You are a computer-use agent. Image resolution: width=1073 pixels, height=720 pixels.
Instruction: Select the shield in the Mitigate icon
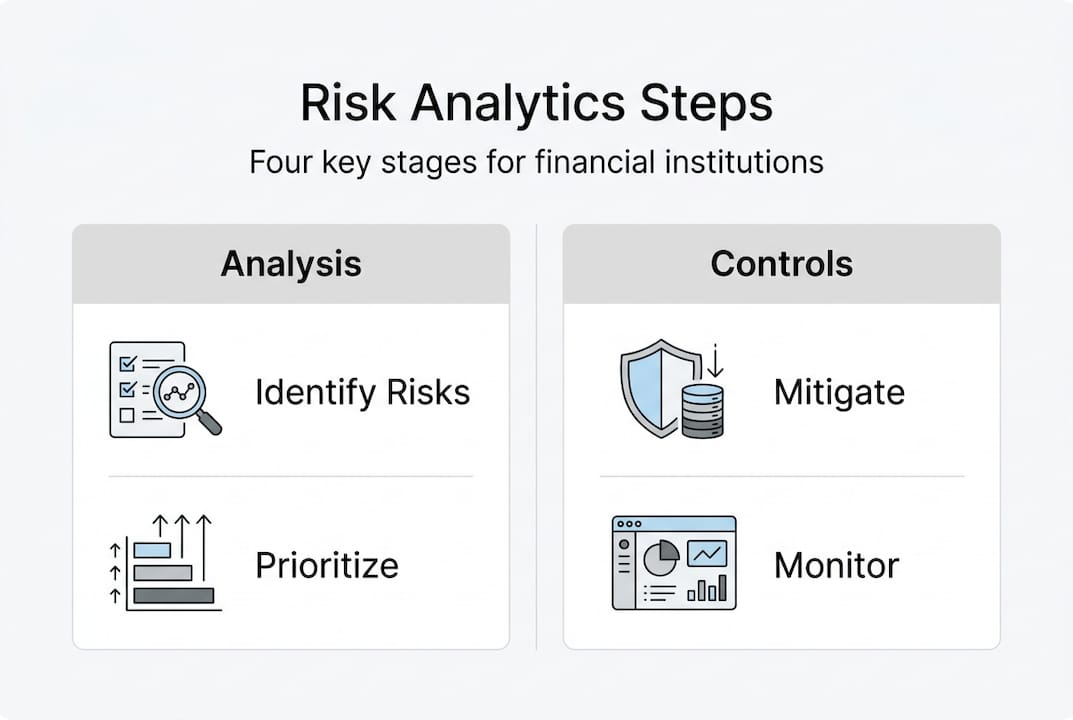650,385
